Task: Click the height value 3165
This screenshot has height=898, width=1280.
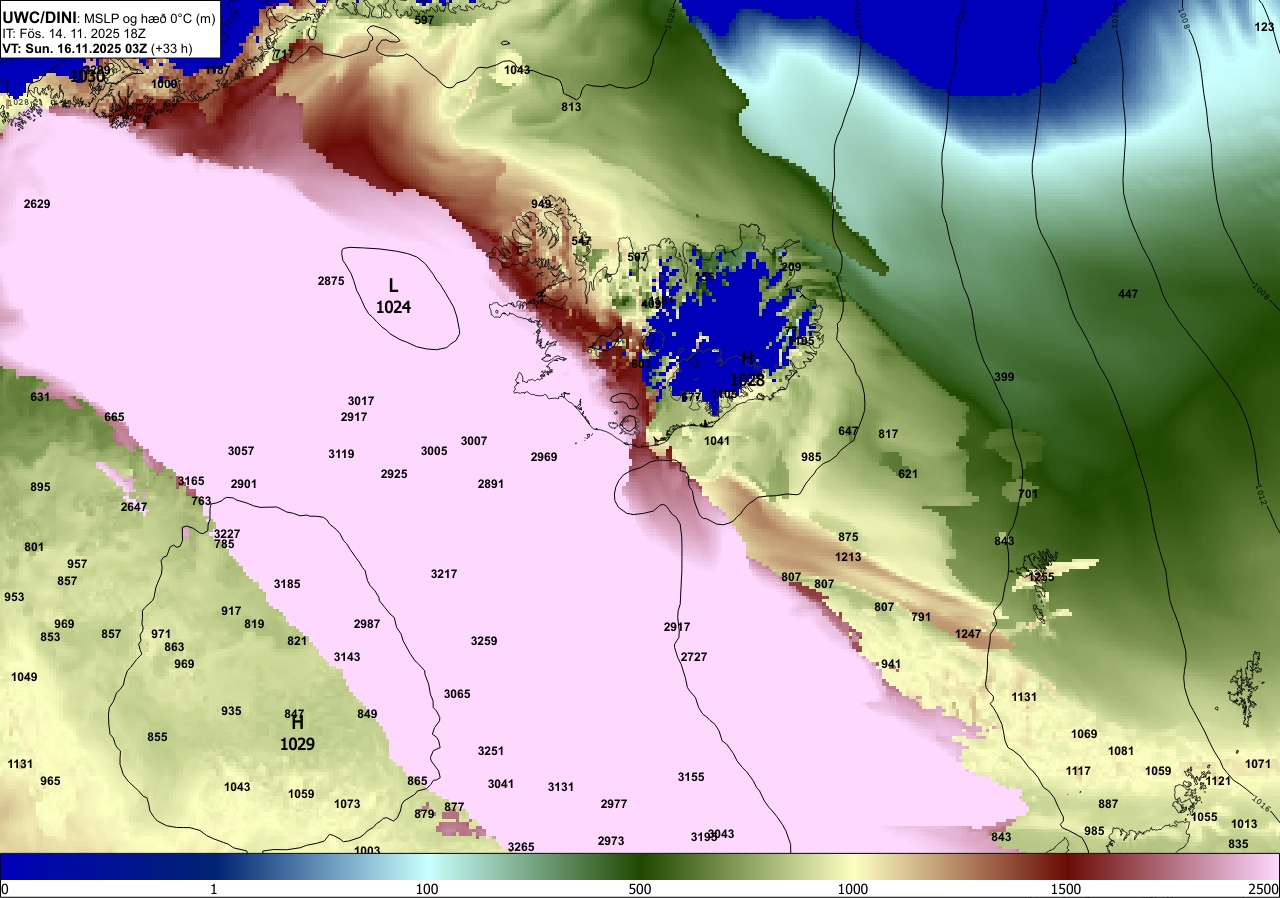Action: tap(191, 481)
